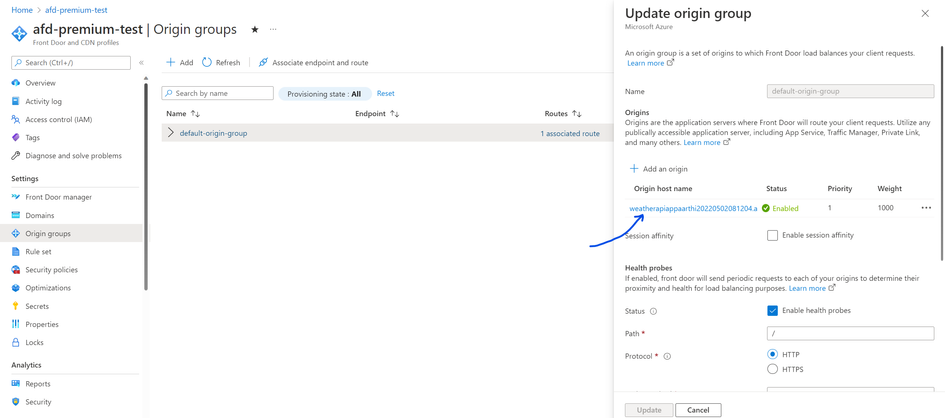
Task: Open the origin row ellipsis menu
Action: click(x=926, y=208)
